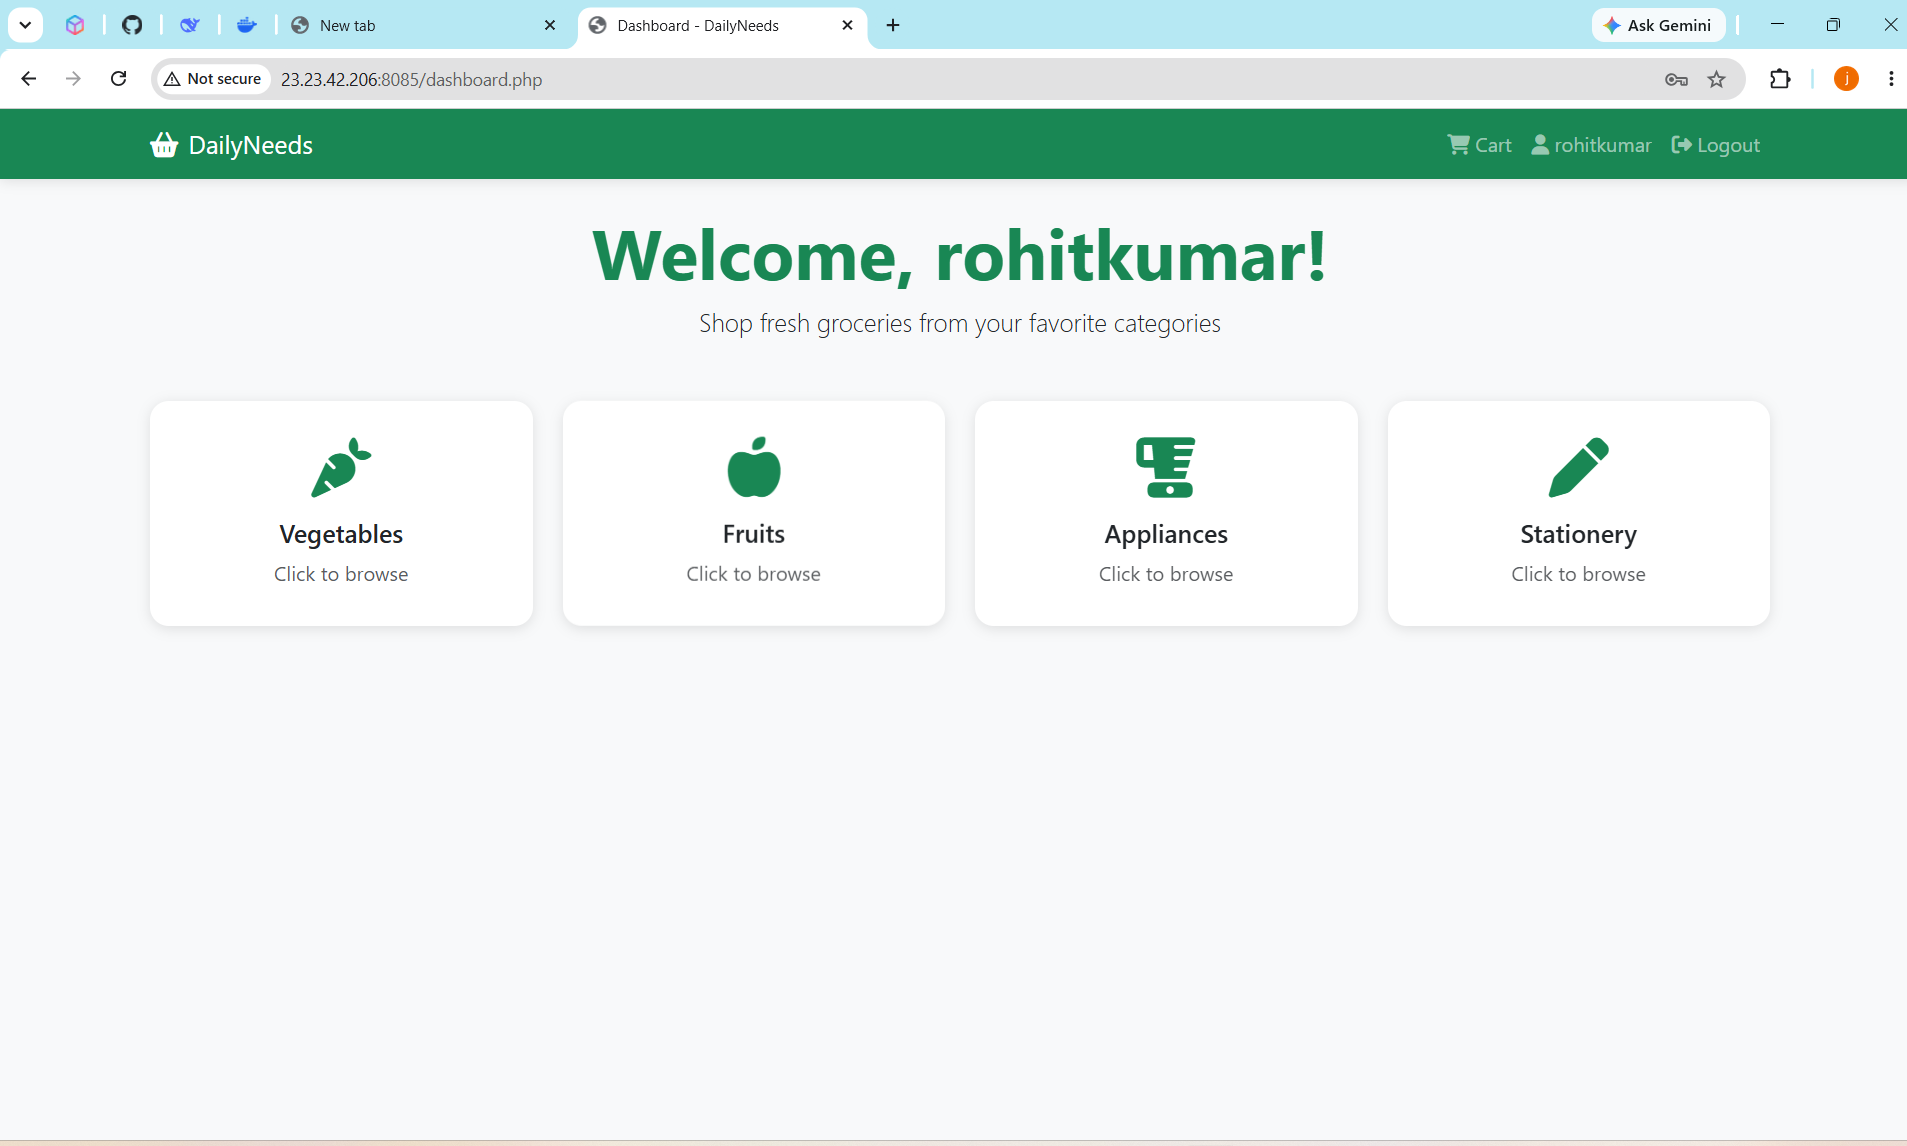1907x1146 pixels.
Task: Open the saved password key icon
Action: pos(1677,79)
